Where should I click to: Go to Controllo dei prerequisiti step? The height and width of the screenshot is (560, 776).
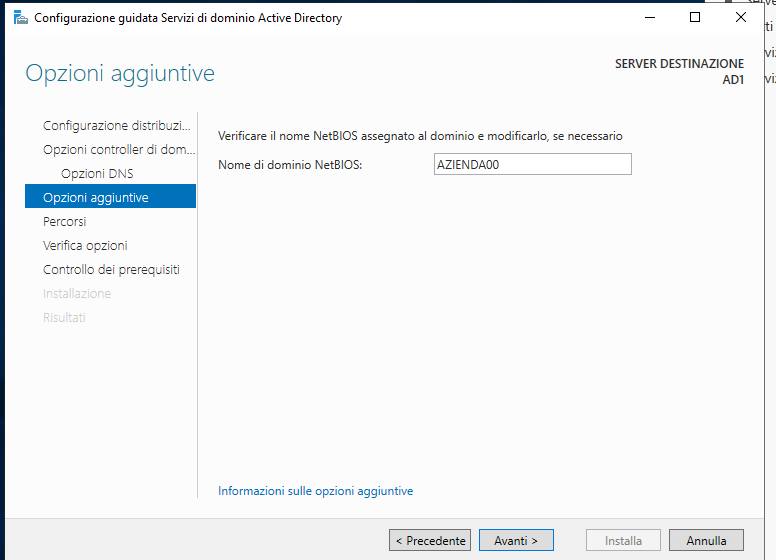click(111, 270)
